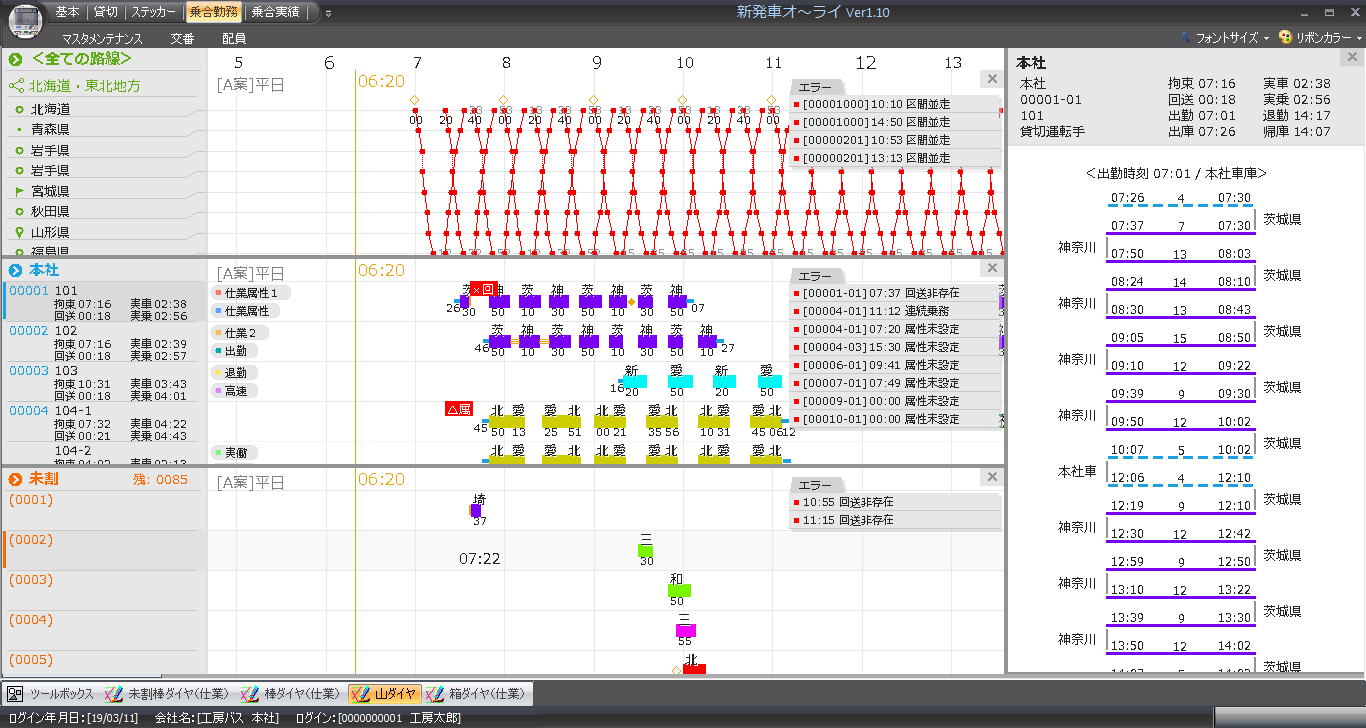Viewport: 1366px width, 728px height.
Task: Toggle the 実働 legend chip
Action: pos(234,453)
